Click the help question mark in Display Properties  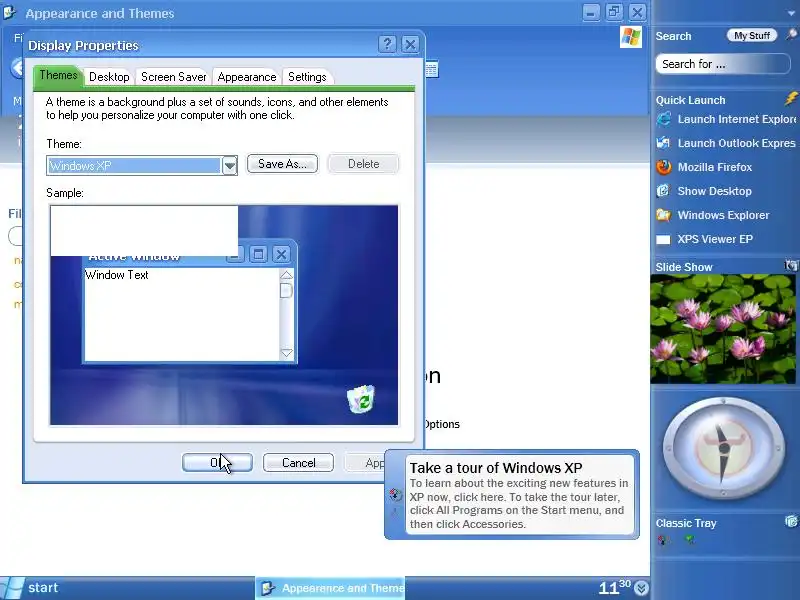(x=387, y=44)
